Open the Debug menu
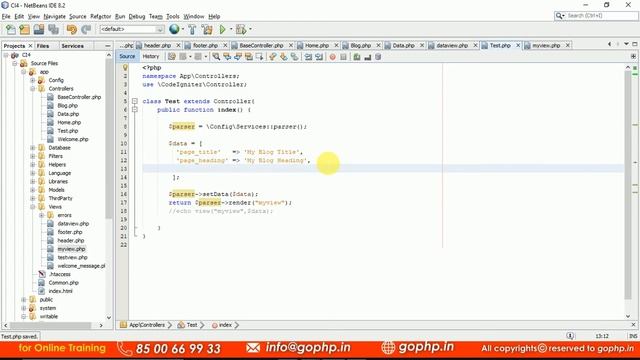The width and height of the screenshot is (640, 360). (137, 16)
